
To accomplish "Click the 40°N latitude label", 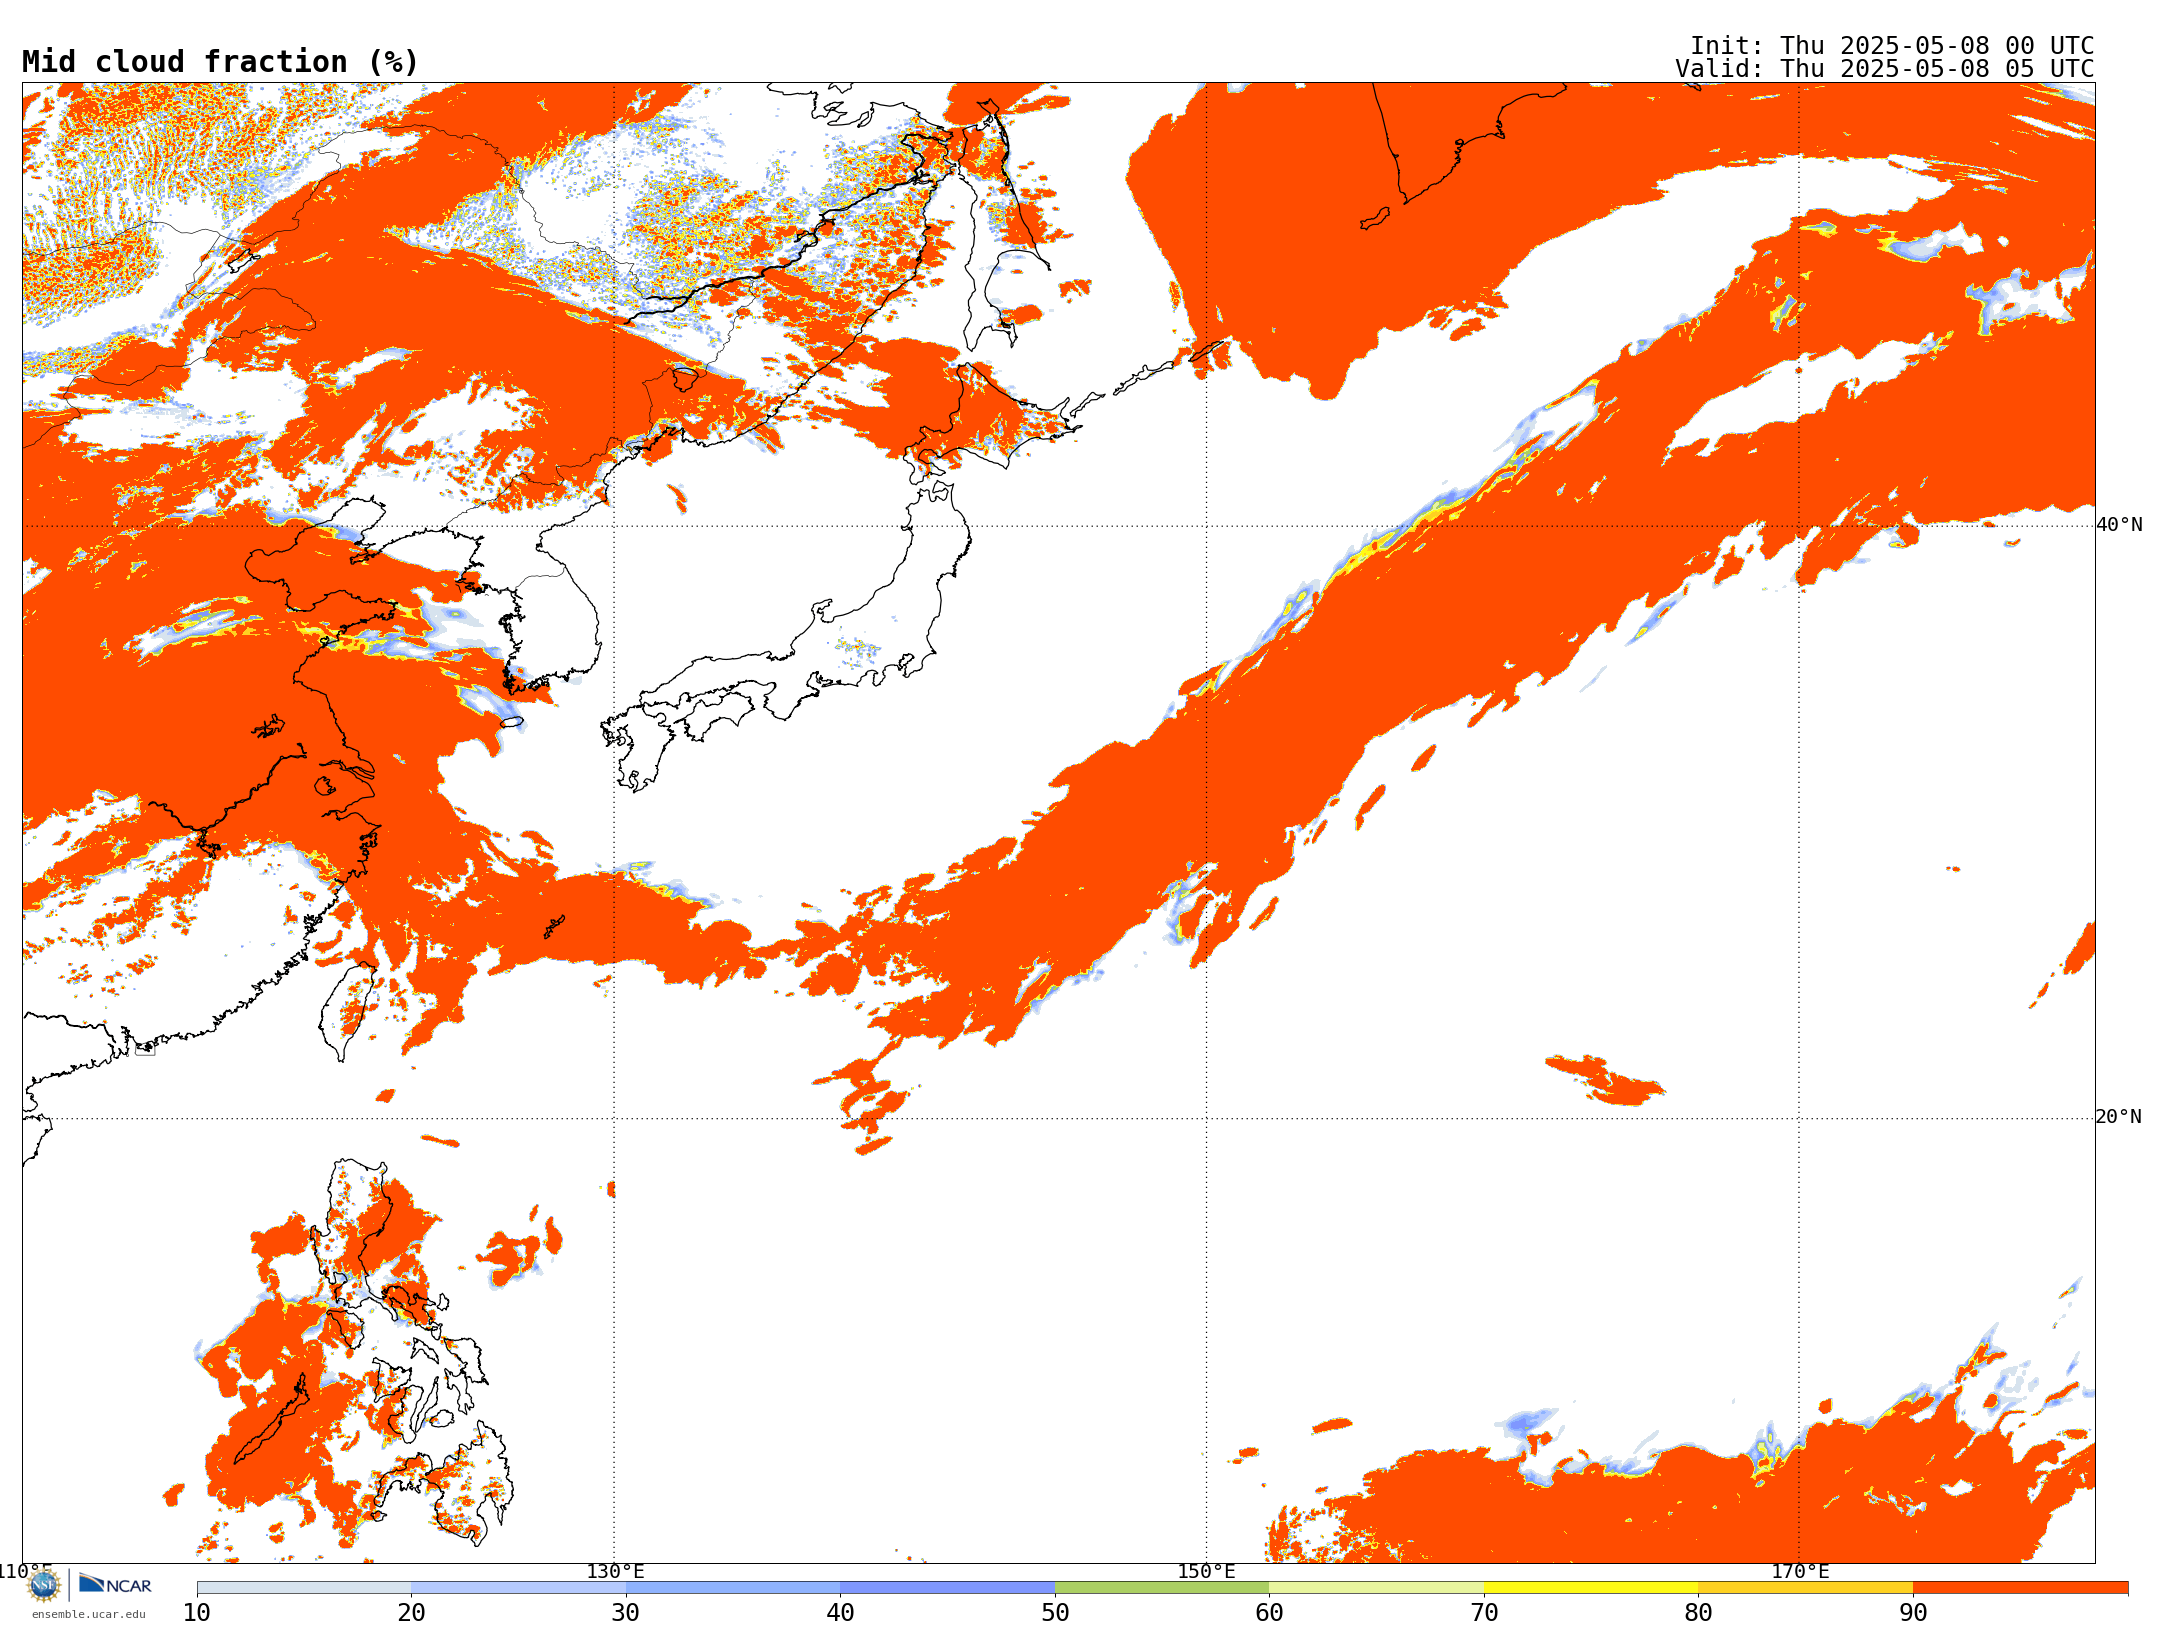I will (x=2119, y=525).
